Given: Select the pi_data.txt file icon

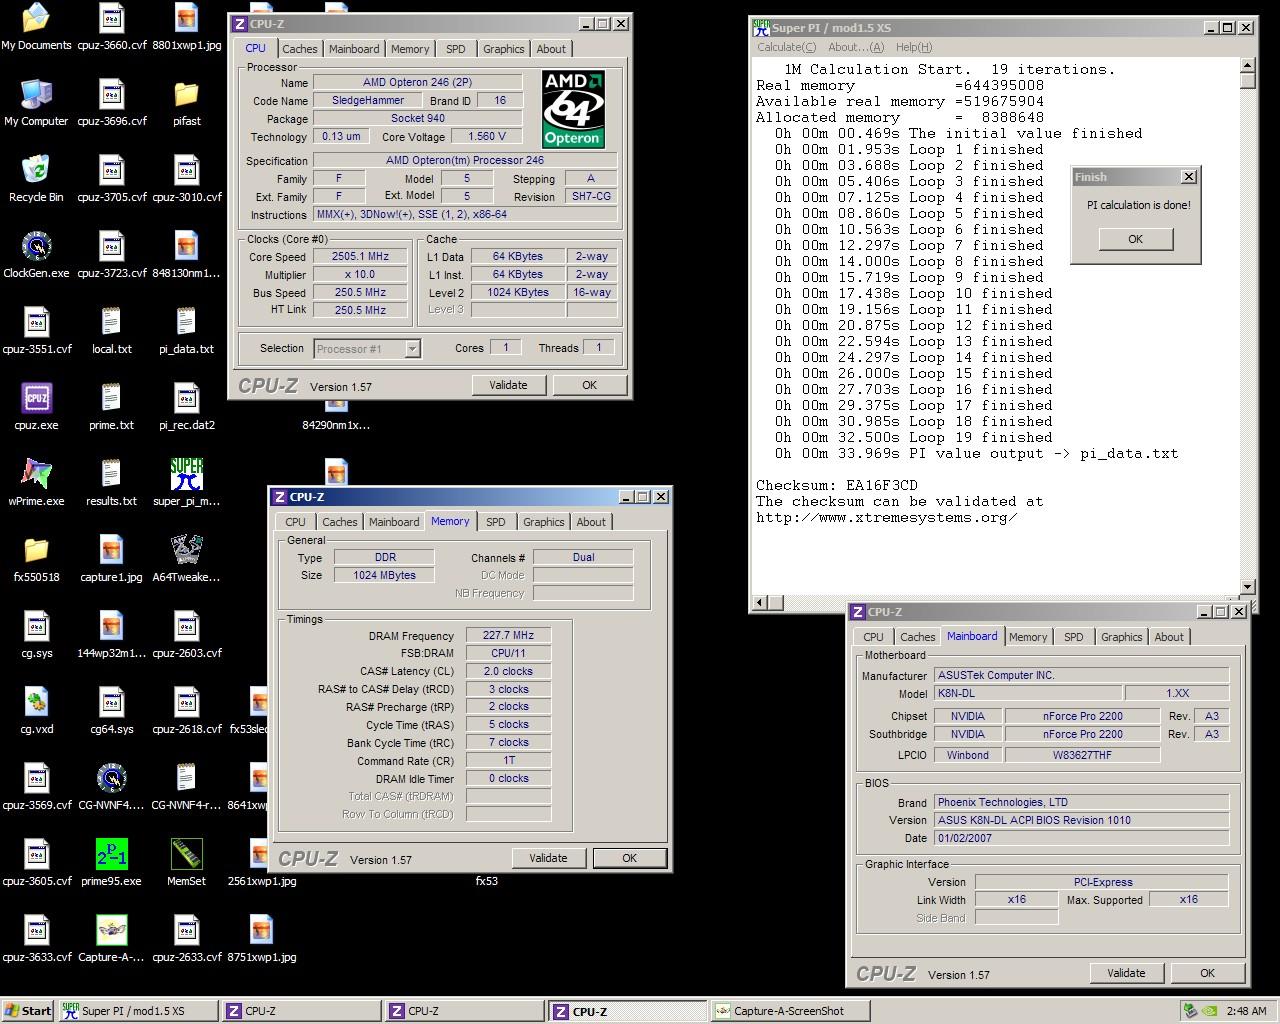Looking at the screenshot, I should point(186,322).
